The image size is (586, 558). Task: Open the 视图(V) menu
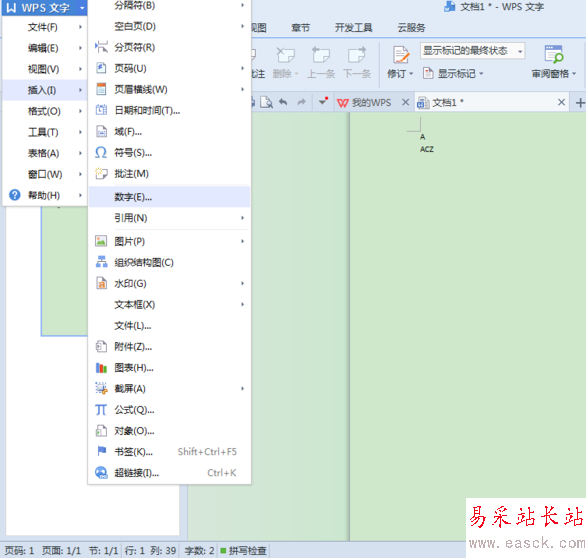[x=44, y=69]
